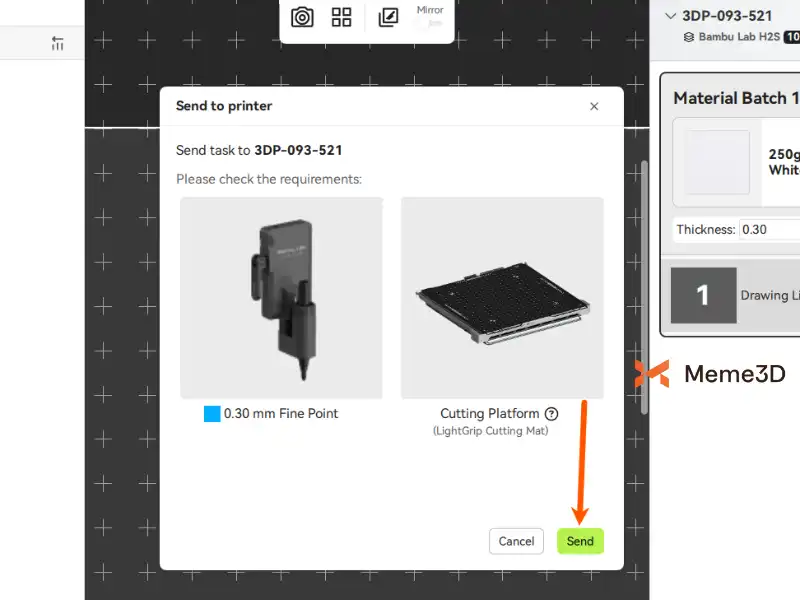Click the Thickness input field
Screen dimensions: 800x600
tap(768, 229)
